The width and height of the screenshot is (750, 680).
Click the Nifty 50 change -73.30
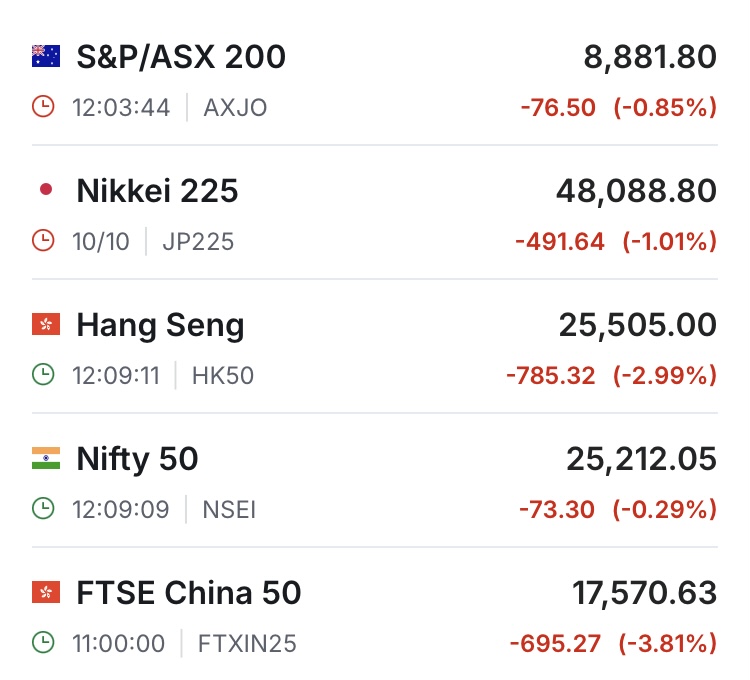tap(556, 509)
